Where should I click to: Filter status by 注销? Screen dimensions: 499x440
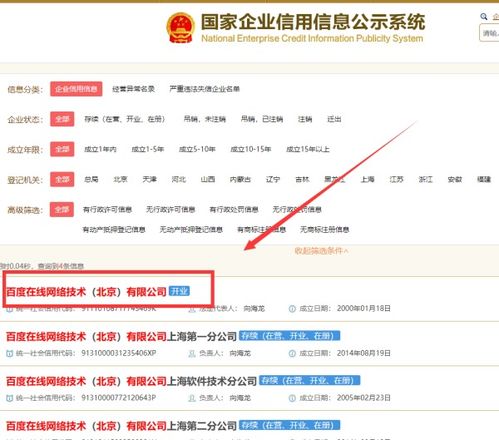coord(305,119)
